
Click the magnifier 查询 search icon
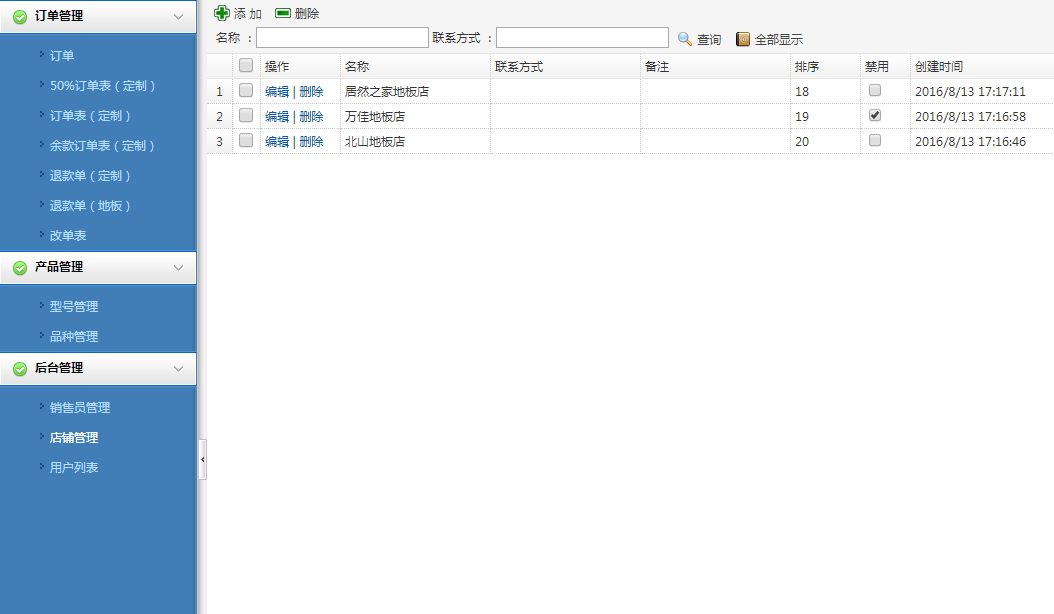(x=685, y=39)
